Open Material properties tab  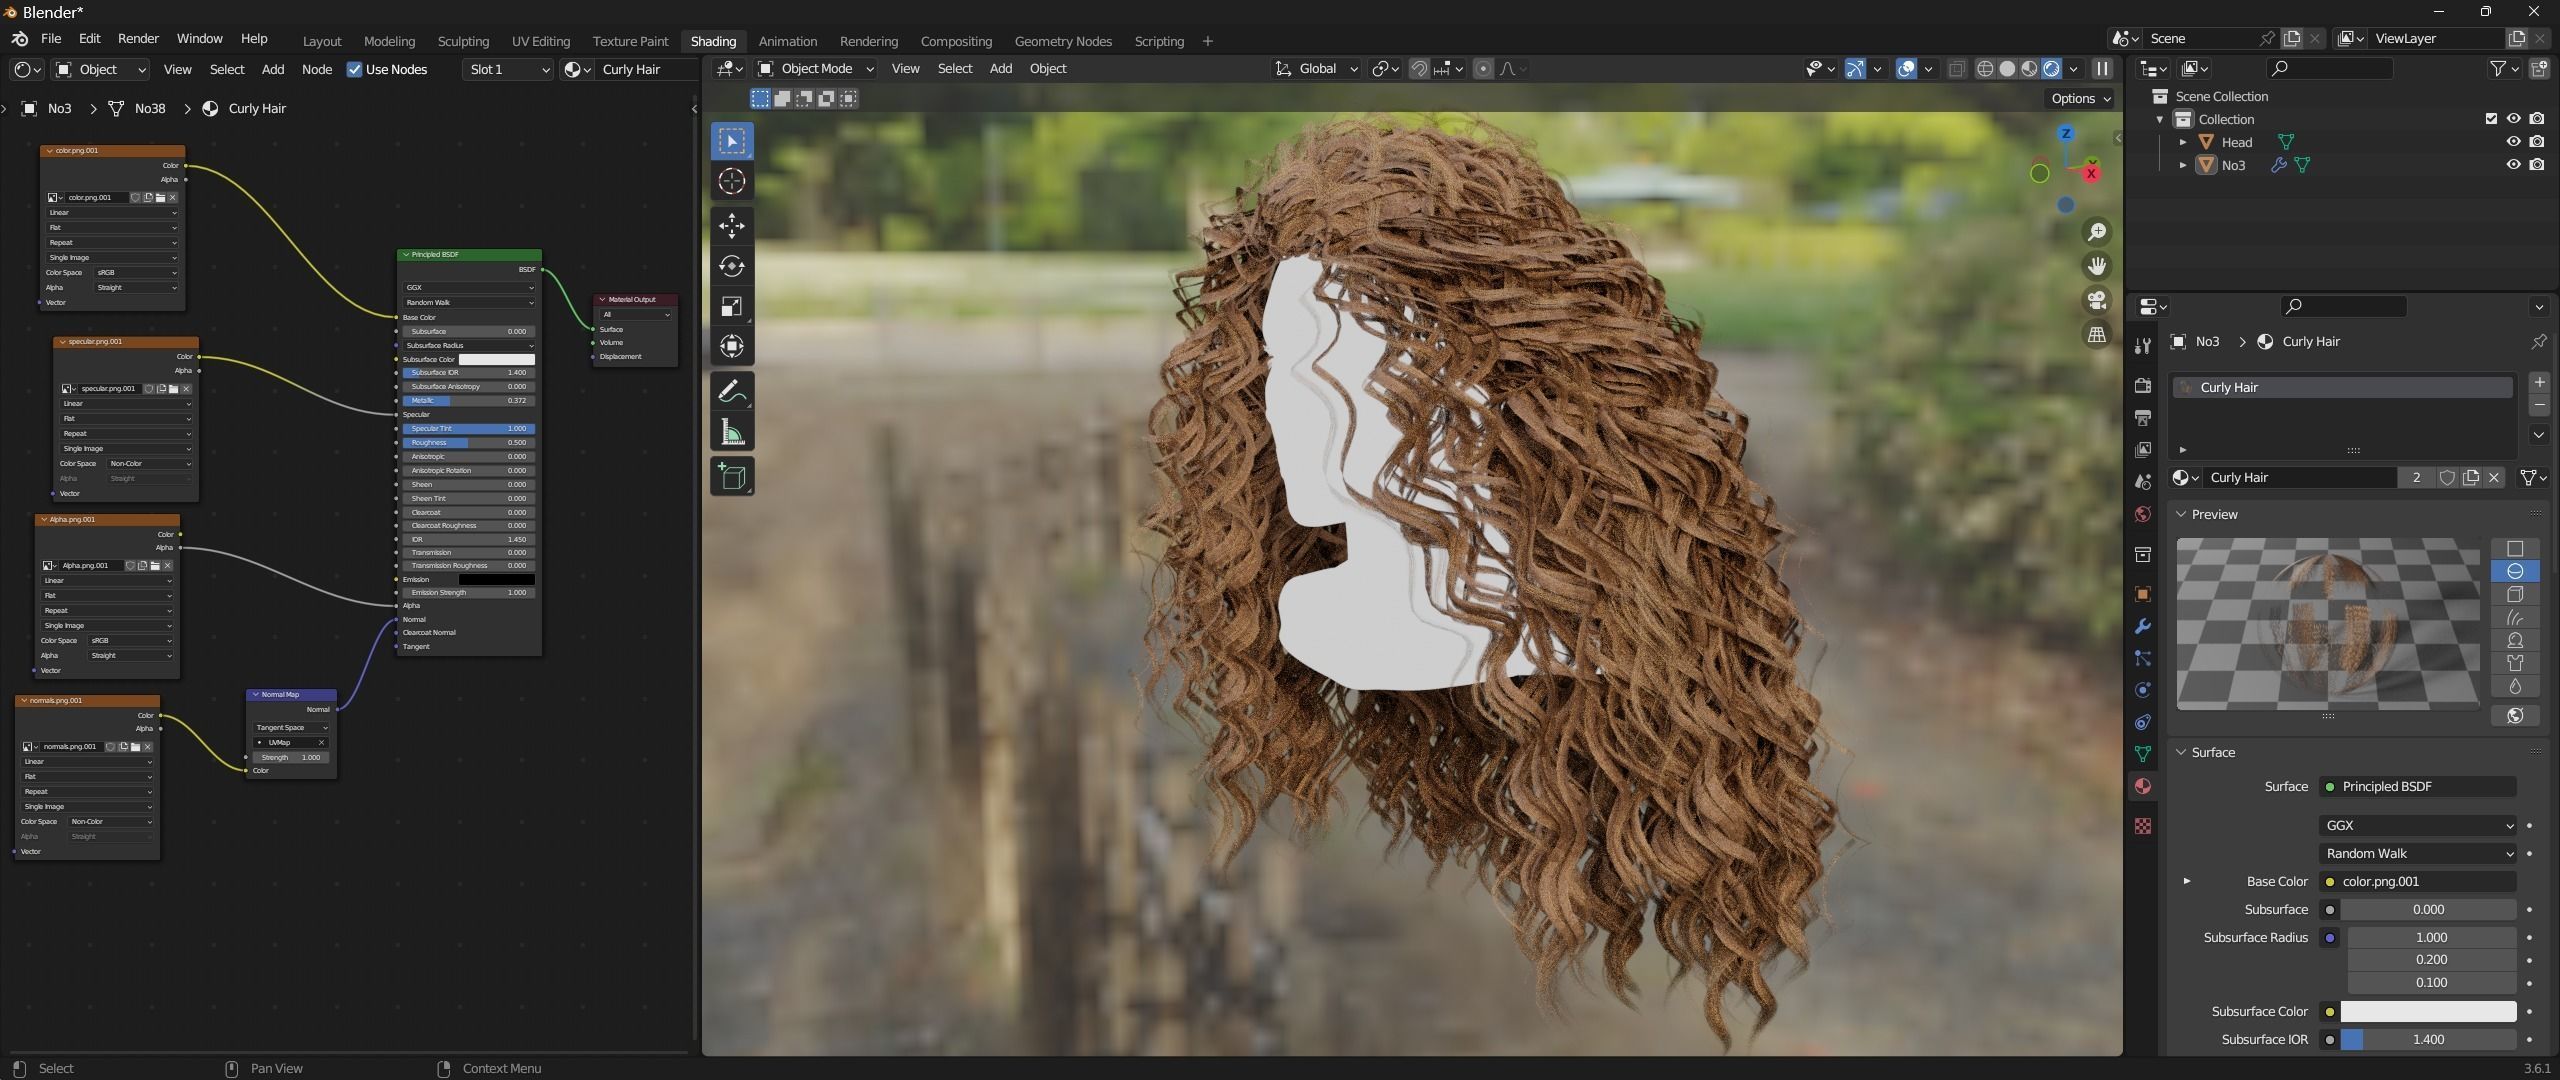point(2143,786)
